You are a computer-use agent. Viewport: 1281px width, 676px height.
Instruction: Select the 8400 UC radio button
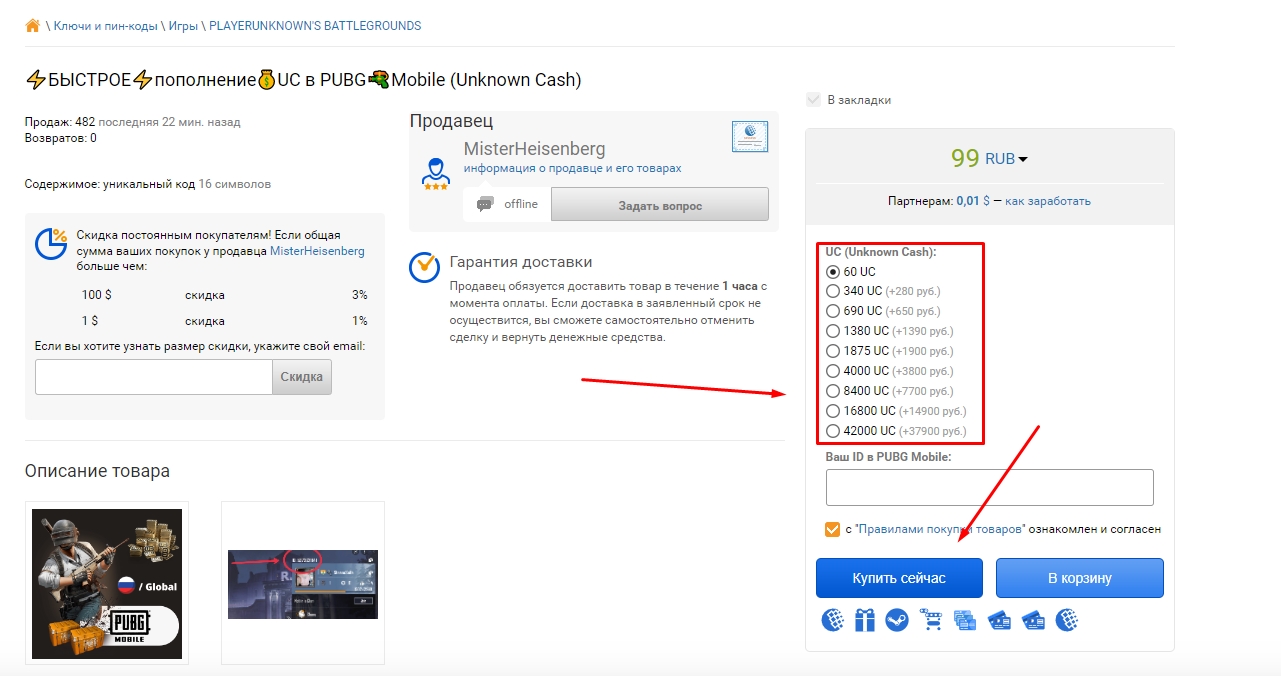click(x=833, y=391)
